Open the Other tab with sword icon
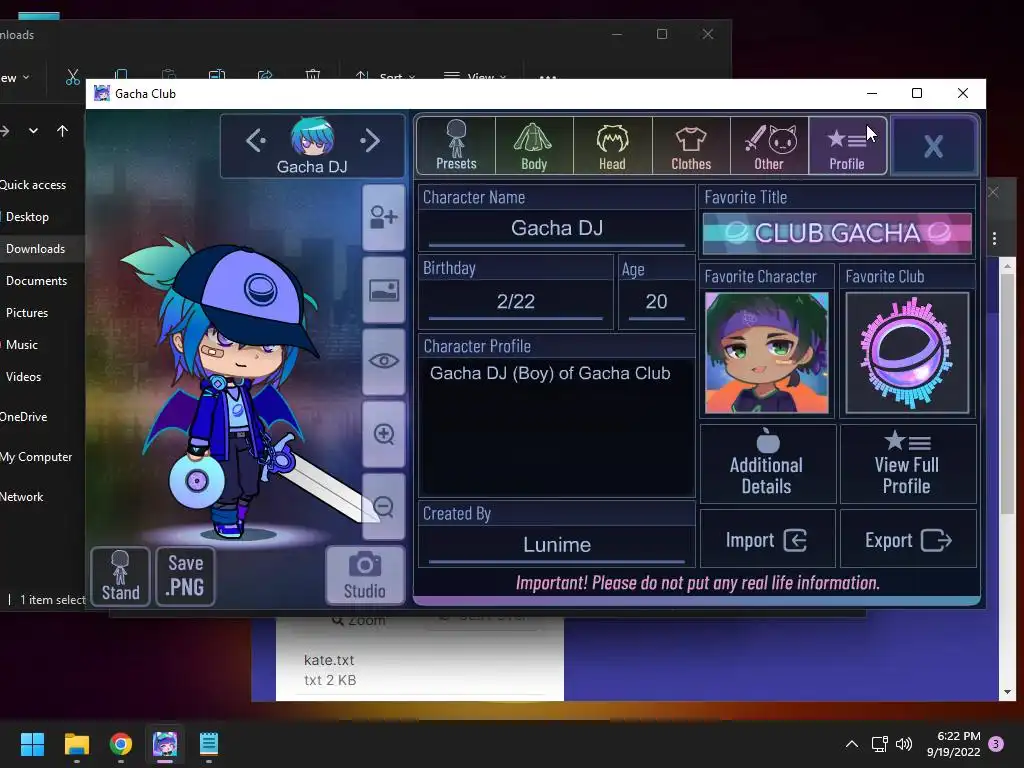 (x=769, y=145)
